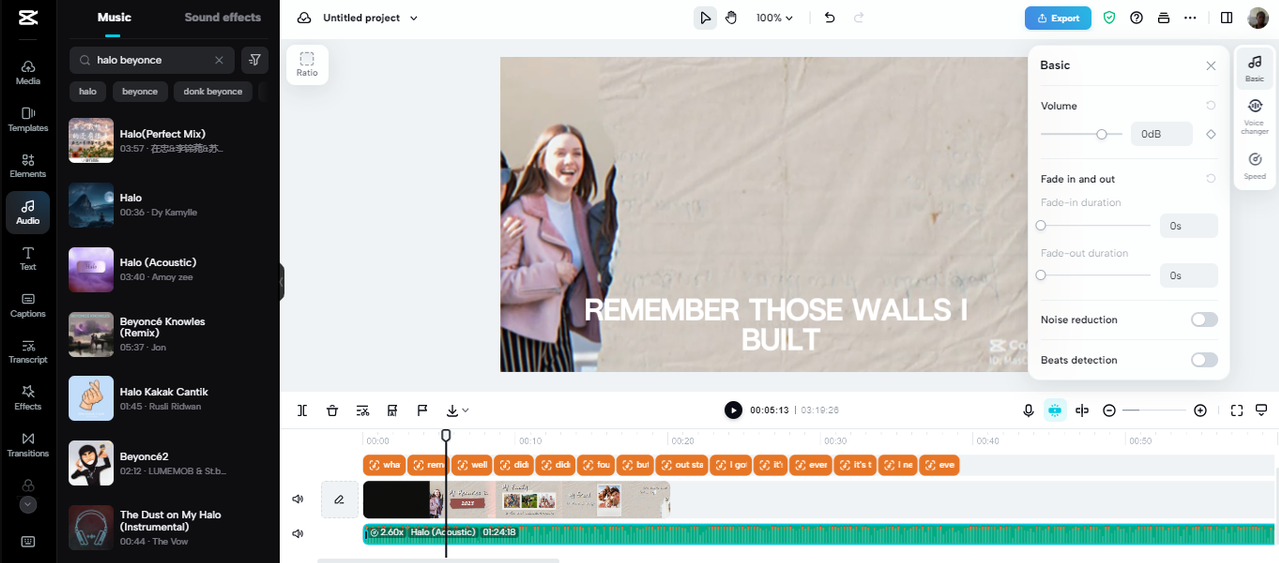Switch to the Sound effects tab
This screenshot has width=1279, height=563.
(223, 17)
